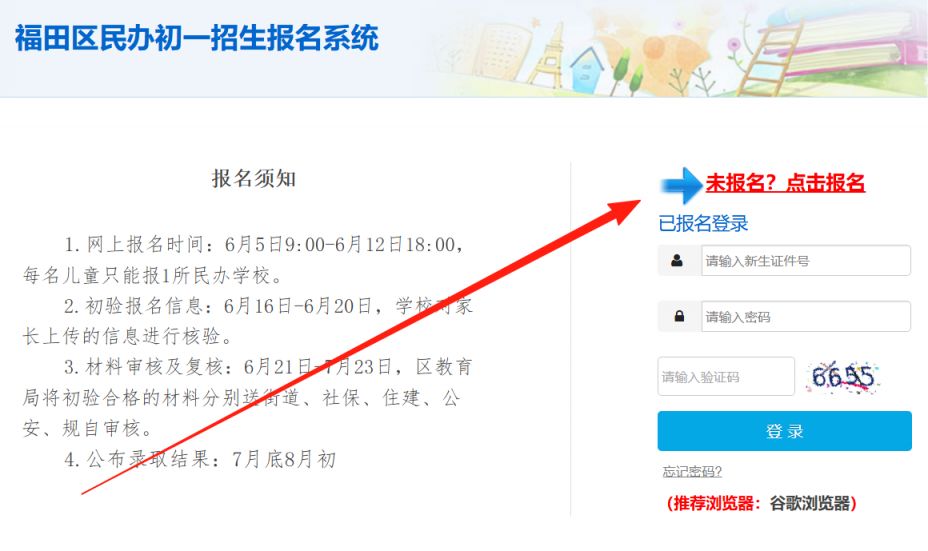Open the 未报名？点击报名 registration link
The height and width of the screenshot is (551, 928).
click(x=785, y=183)
